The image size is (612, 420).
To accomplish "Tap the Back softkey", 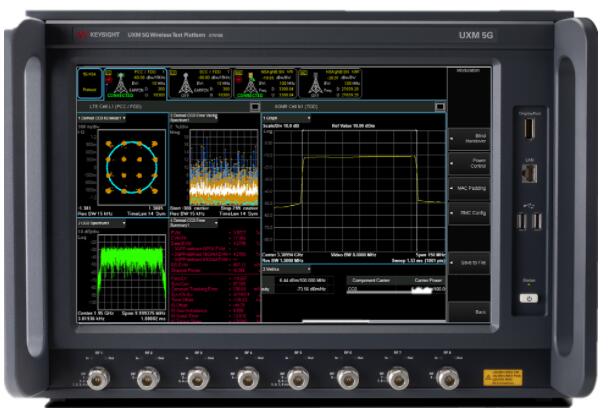I will 469,312.
